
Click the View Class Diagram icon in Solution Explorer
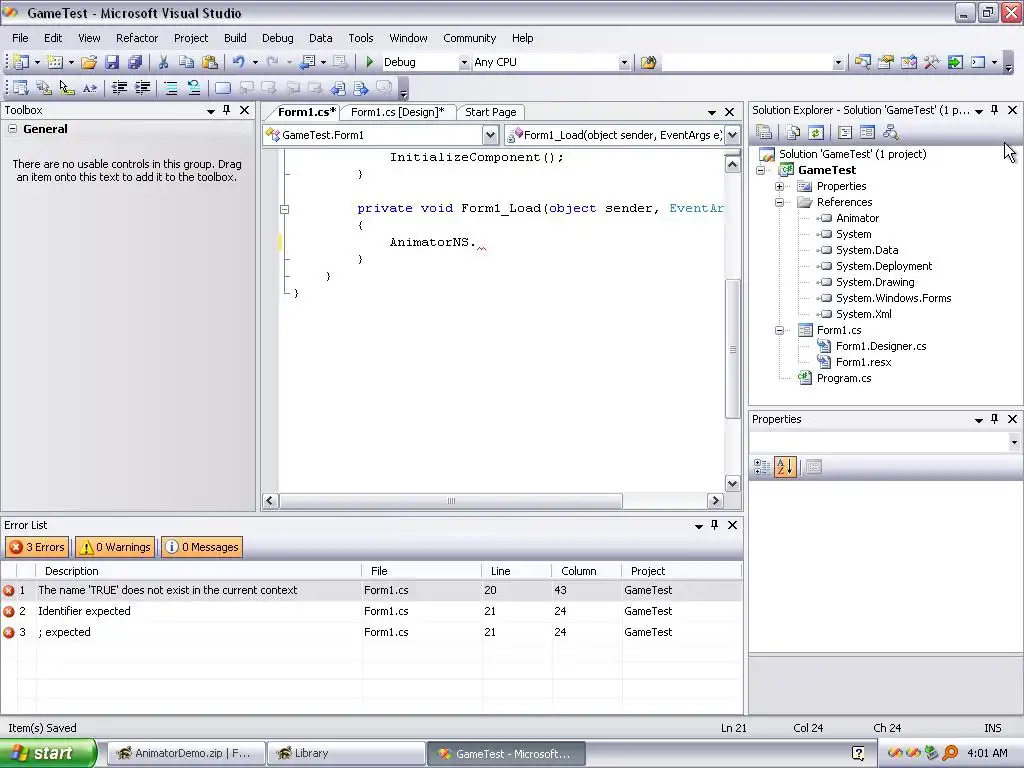890,133
